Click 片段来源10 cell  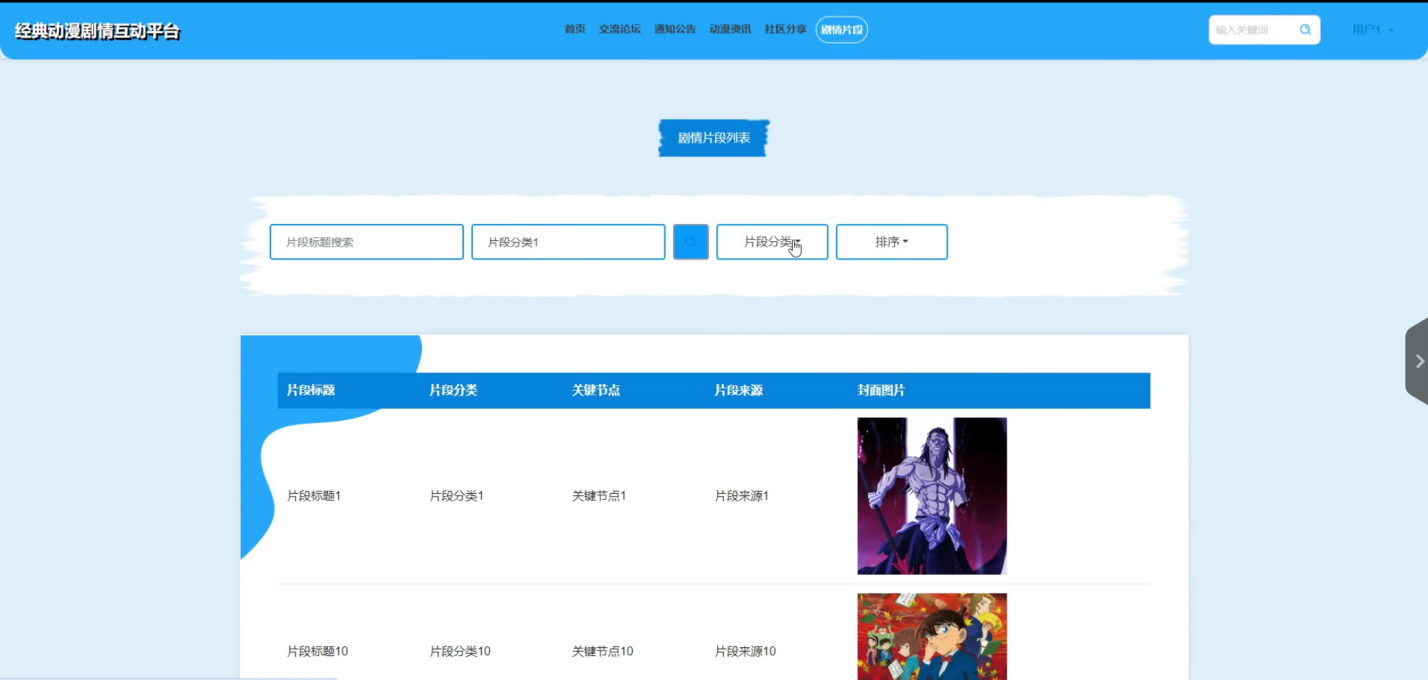pyautogui.click(x=745, y=651)
